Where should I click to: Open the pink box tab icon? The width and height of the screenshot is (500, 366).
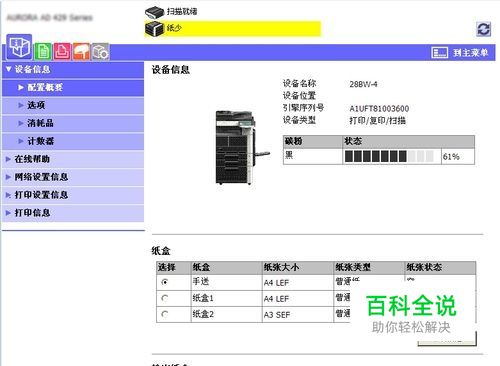62,52
